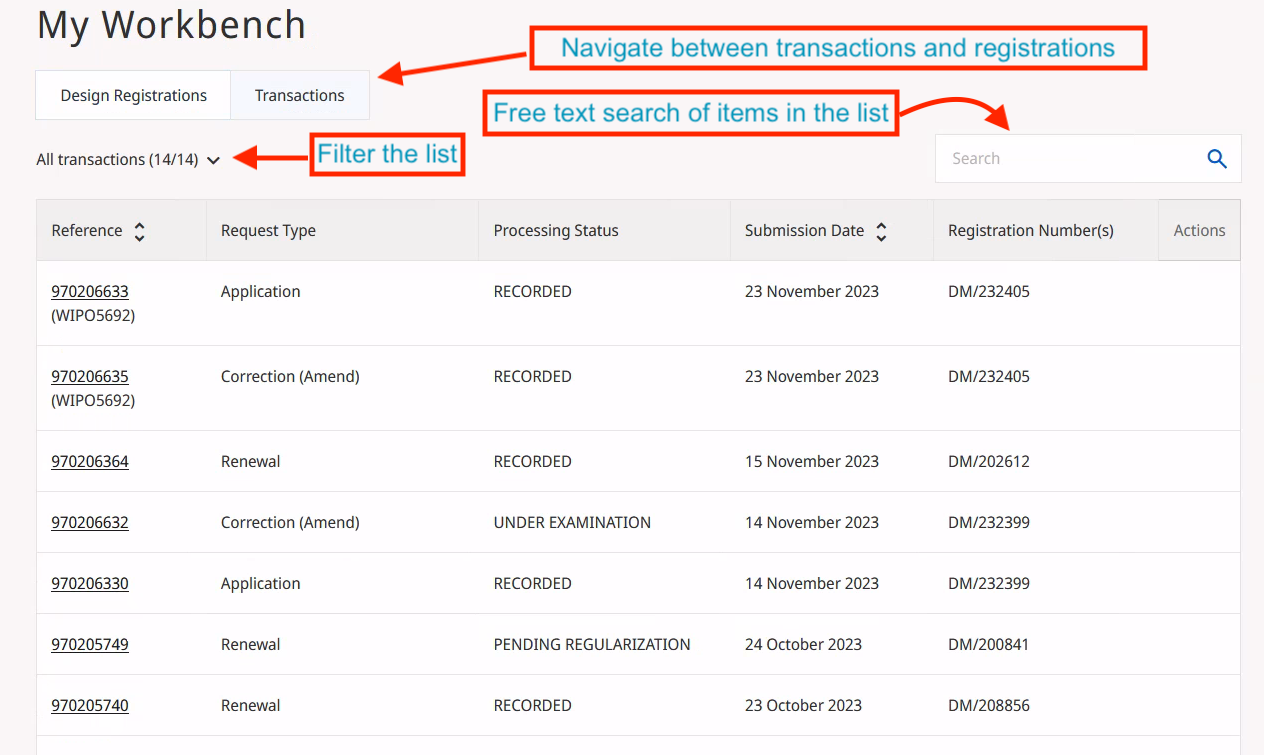Image resolution: width=1264 pixels, height=755 pixels.
Task: Open transaction reference 970206633
Action: point(90,292)
